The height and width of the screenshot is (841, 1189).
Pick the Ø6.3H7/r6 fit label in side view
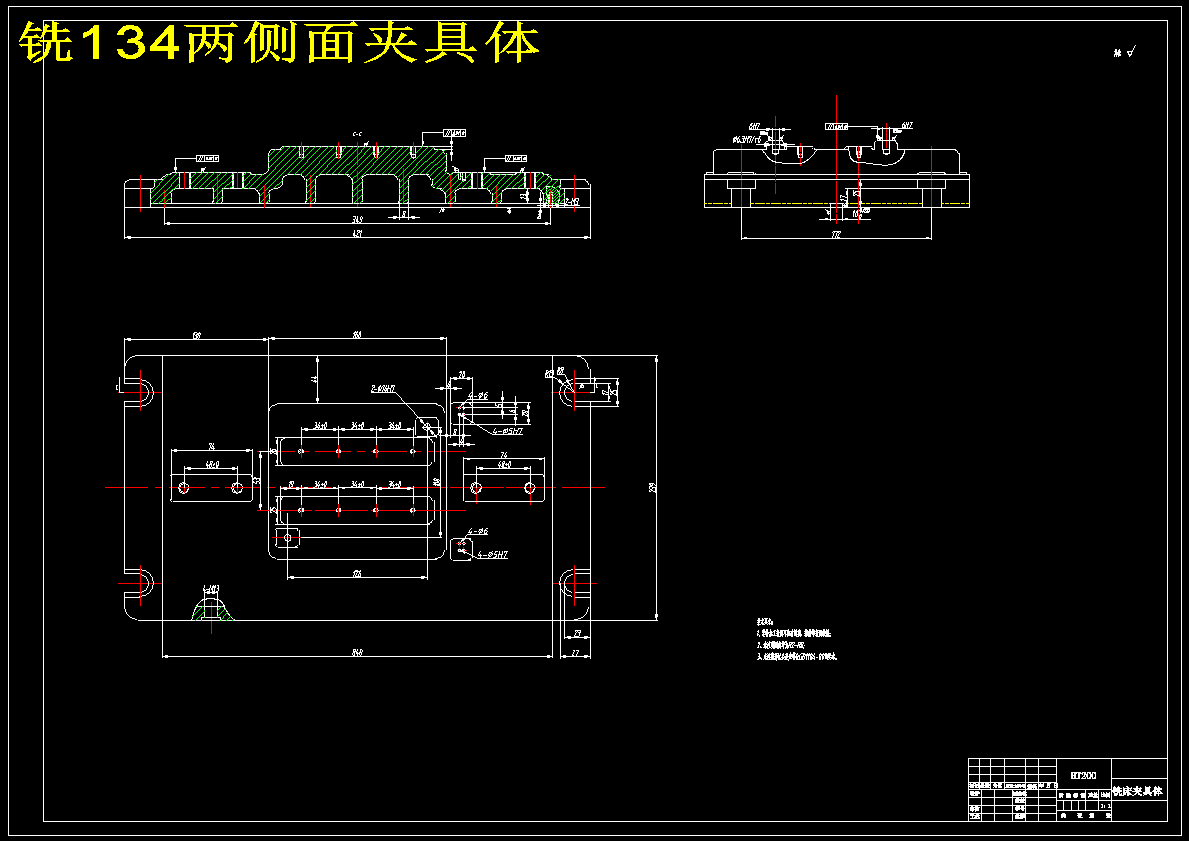pyautogui.click(x=747, y=140)
